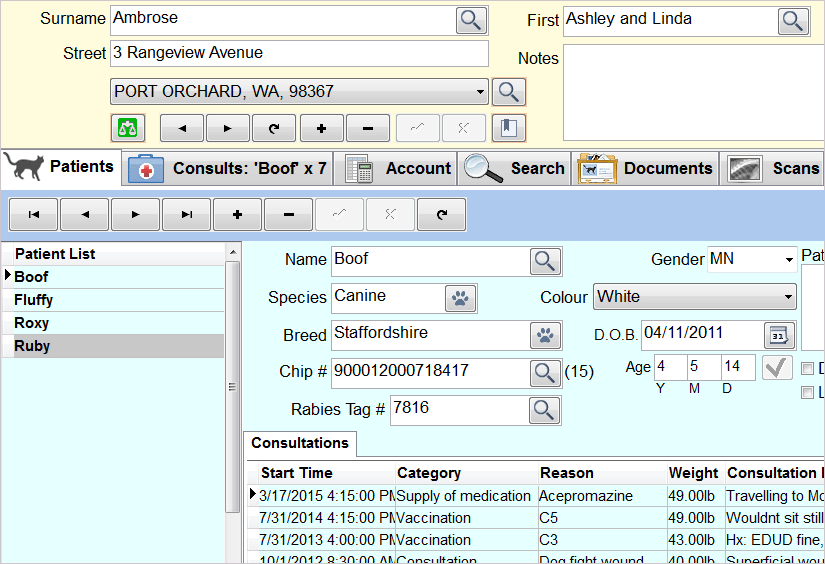Expand the PORT ORCHARD city dropdown
This screenshot has height=564, width=825.
point(480,92)
